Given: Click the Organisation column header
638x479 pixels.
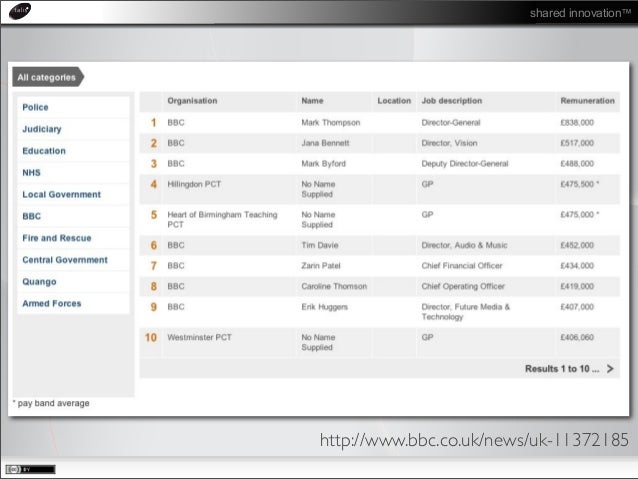Looking at the screenshot, I should [x=192, y=101].
